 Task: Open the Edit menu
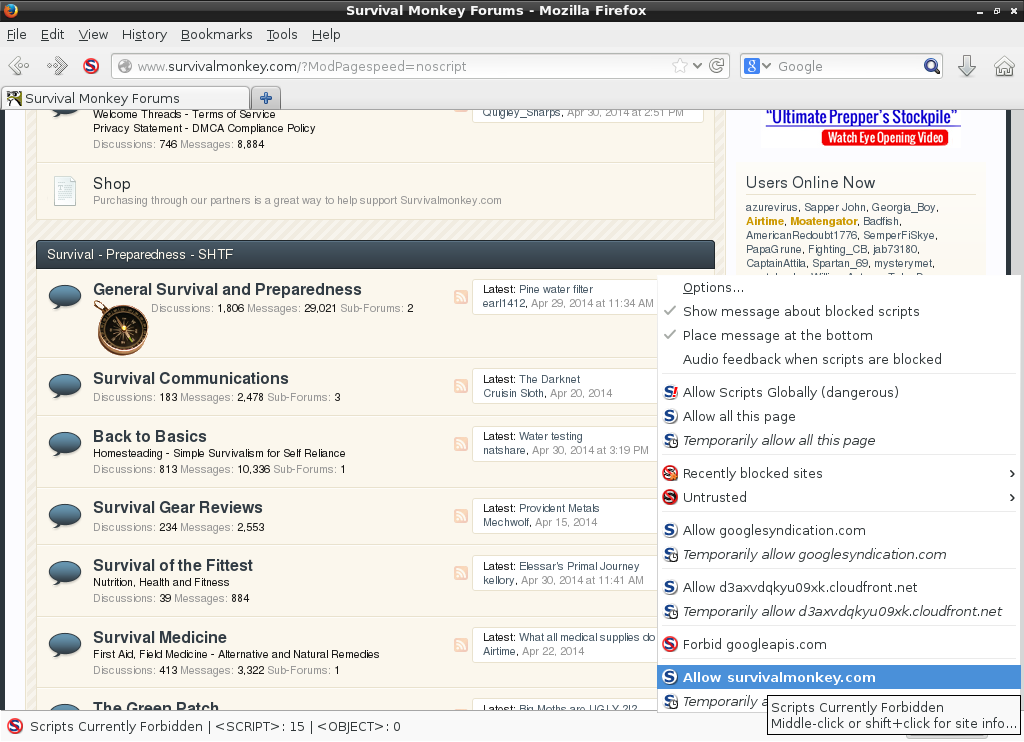point(52,35)
